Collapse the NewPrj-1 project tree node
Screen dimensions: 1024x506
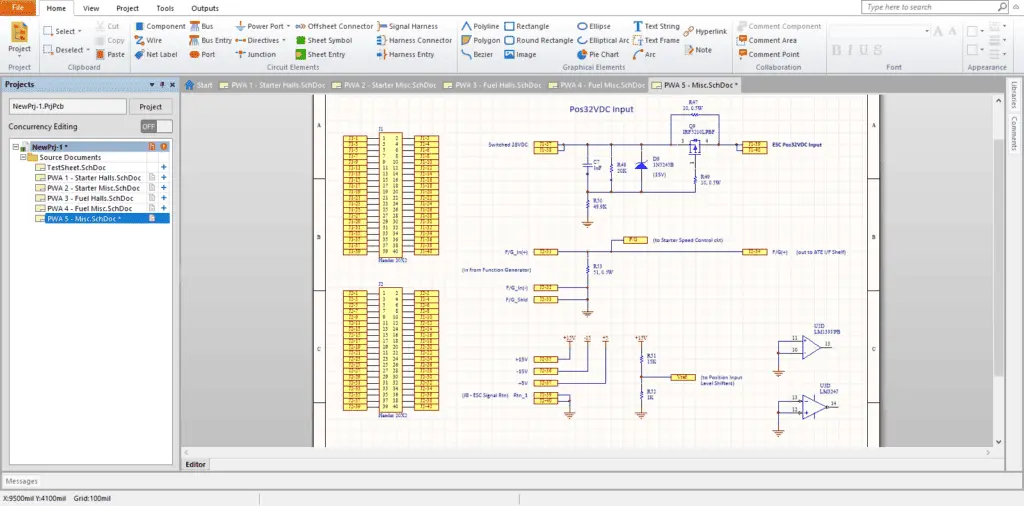[x=13, y=147]
